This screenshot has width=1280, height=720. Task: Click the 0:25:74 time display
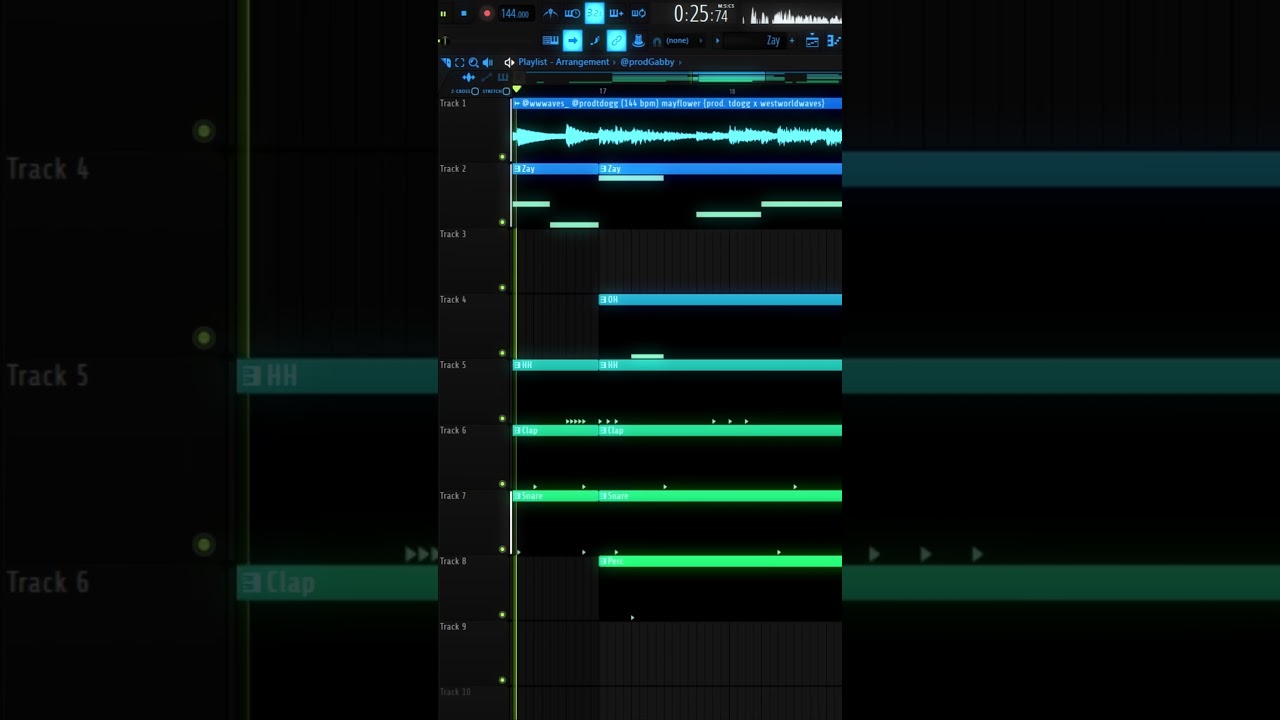click(x=701, y=14)
